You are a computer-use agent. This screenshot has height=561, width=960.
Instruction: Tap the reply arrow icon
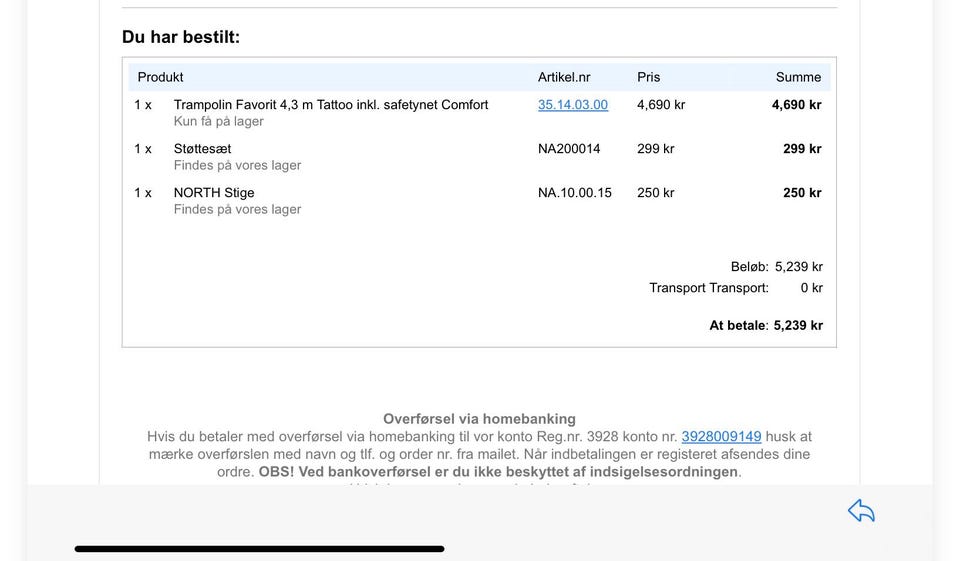coord(861,511)
